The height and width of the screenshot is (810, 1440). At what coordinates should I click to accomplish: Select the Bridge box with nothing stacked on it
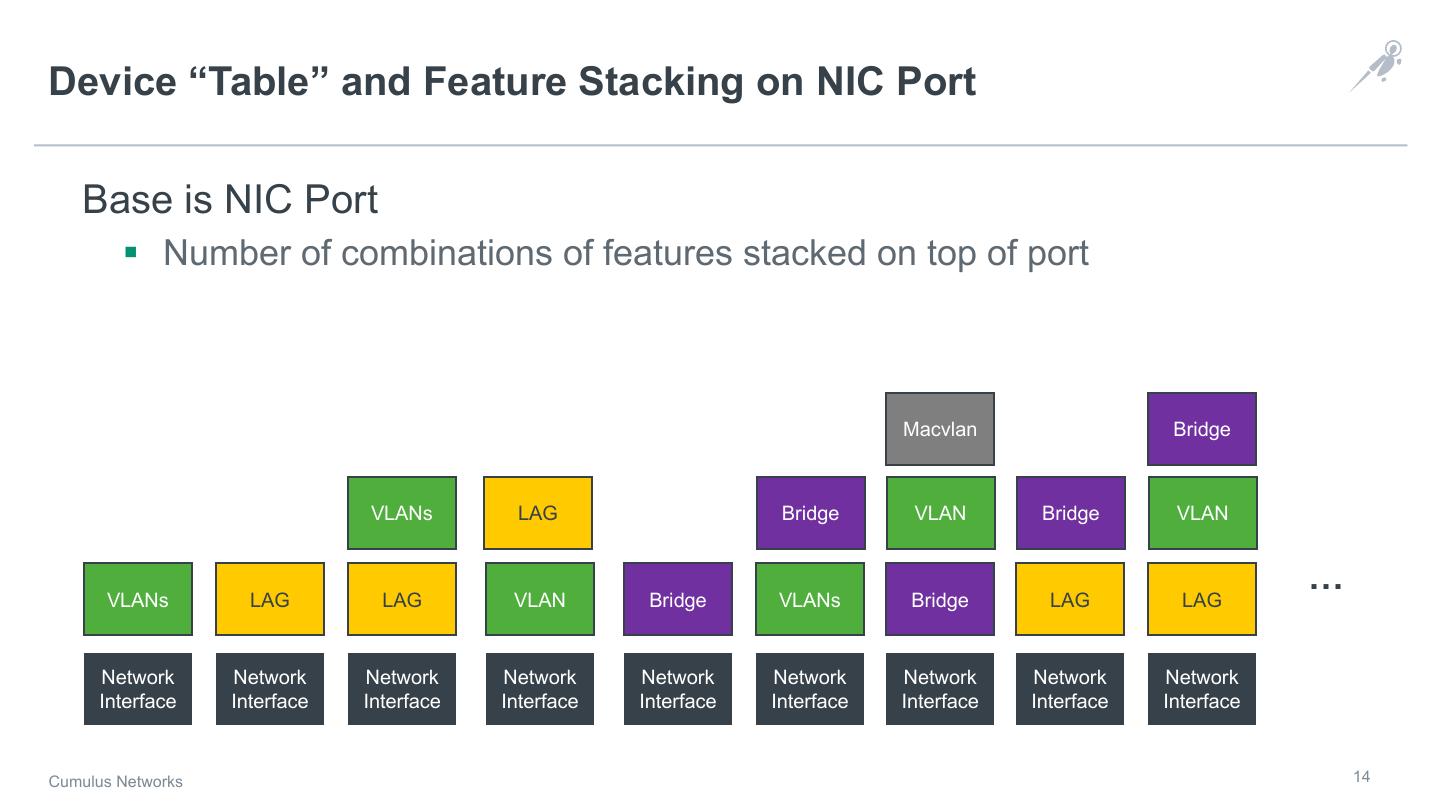coord(678,599)
